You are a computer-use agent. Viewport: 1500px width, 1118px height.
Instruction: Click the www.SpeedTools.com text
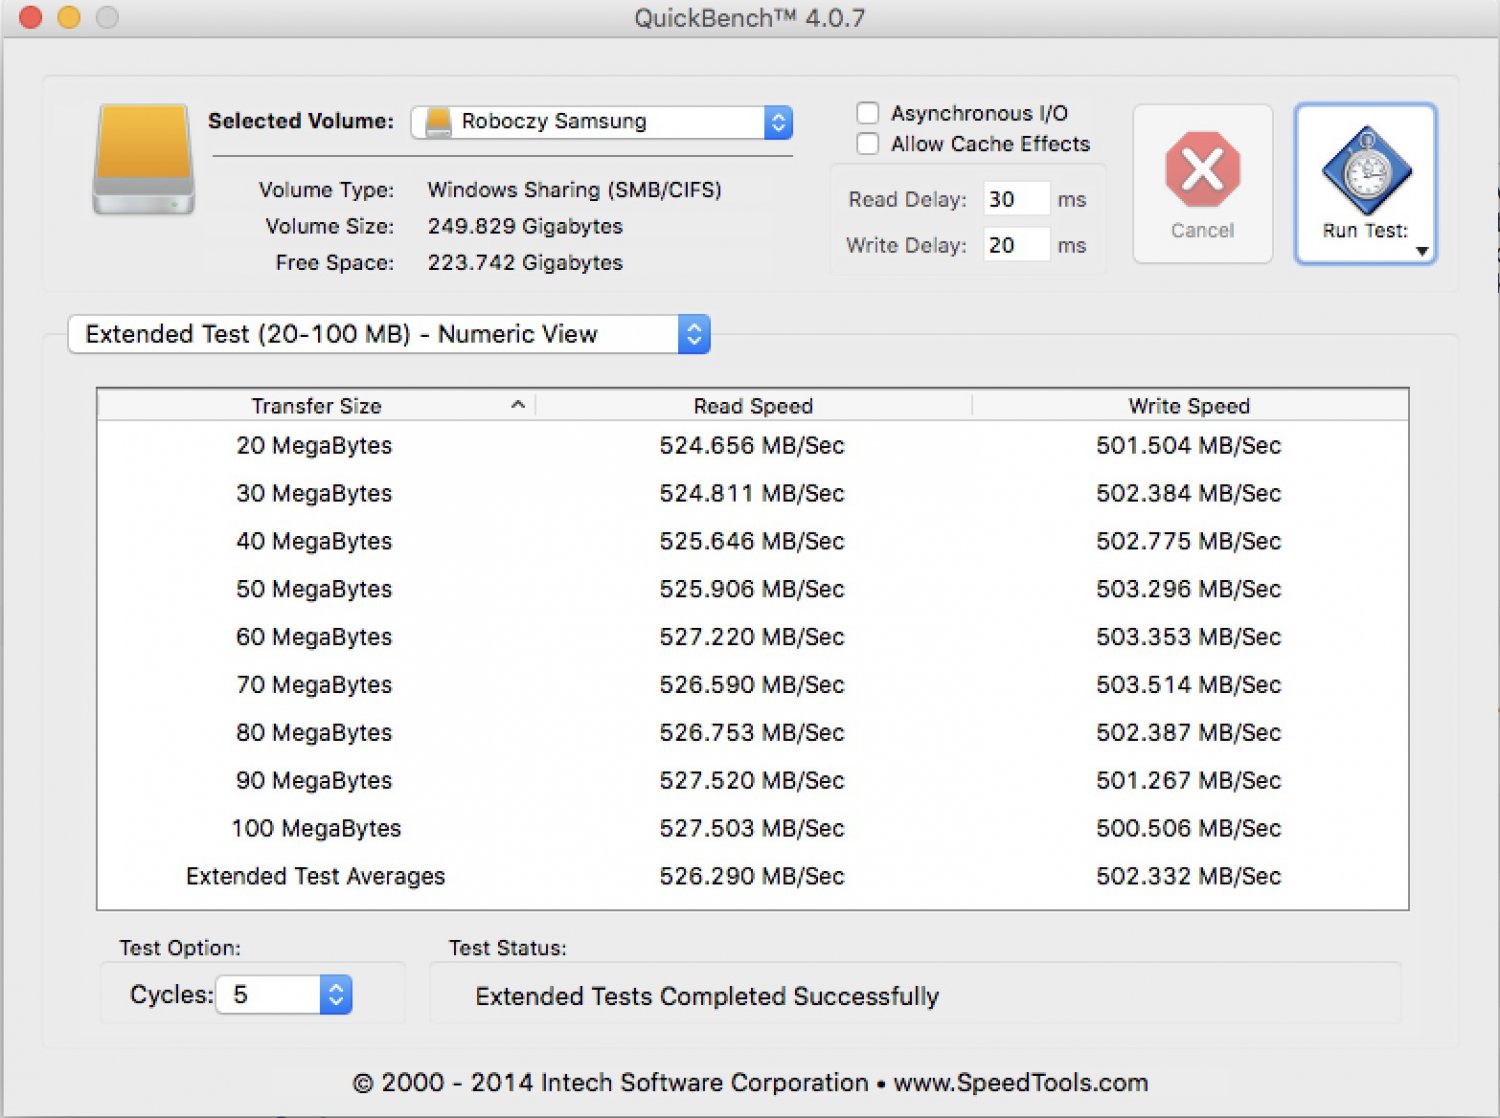tap(1021, 1083)
